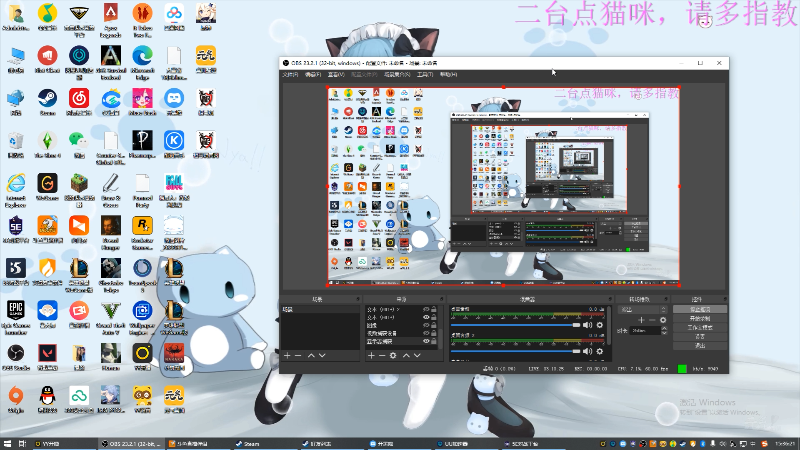Image resolution: width=800 pixels, height=450 pixels.
Task: Open Origin desktop shortcut
Action: [16, 399]
